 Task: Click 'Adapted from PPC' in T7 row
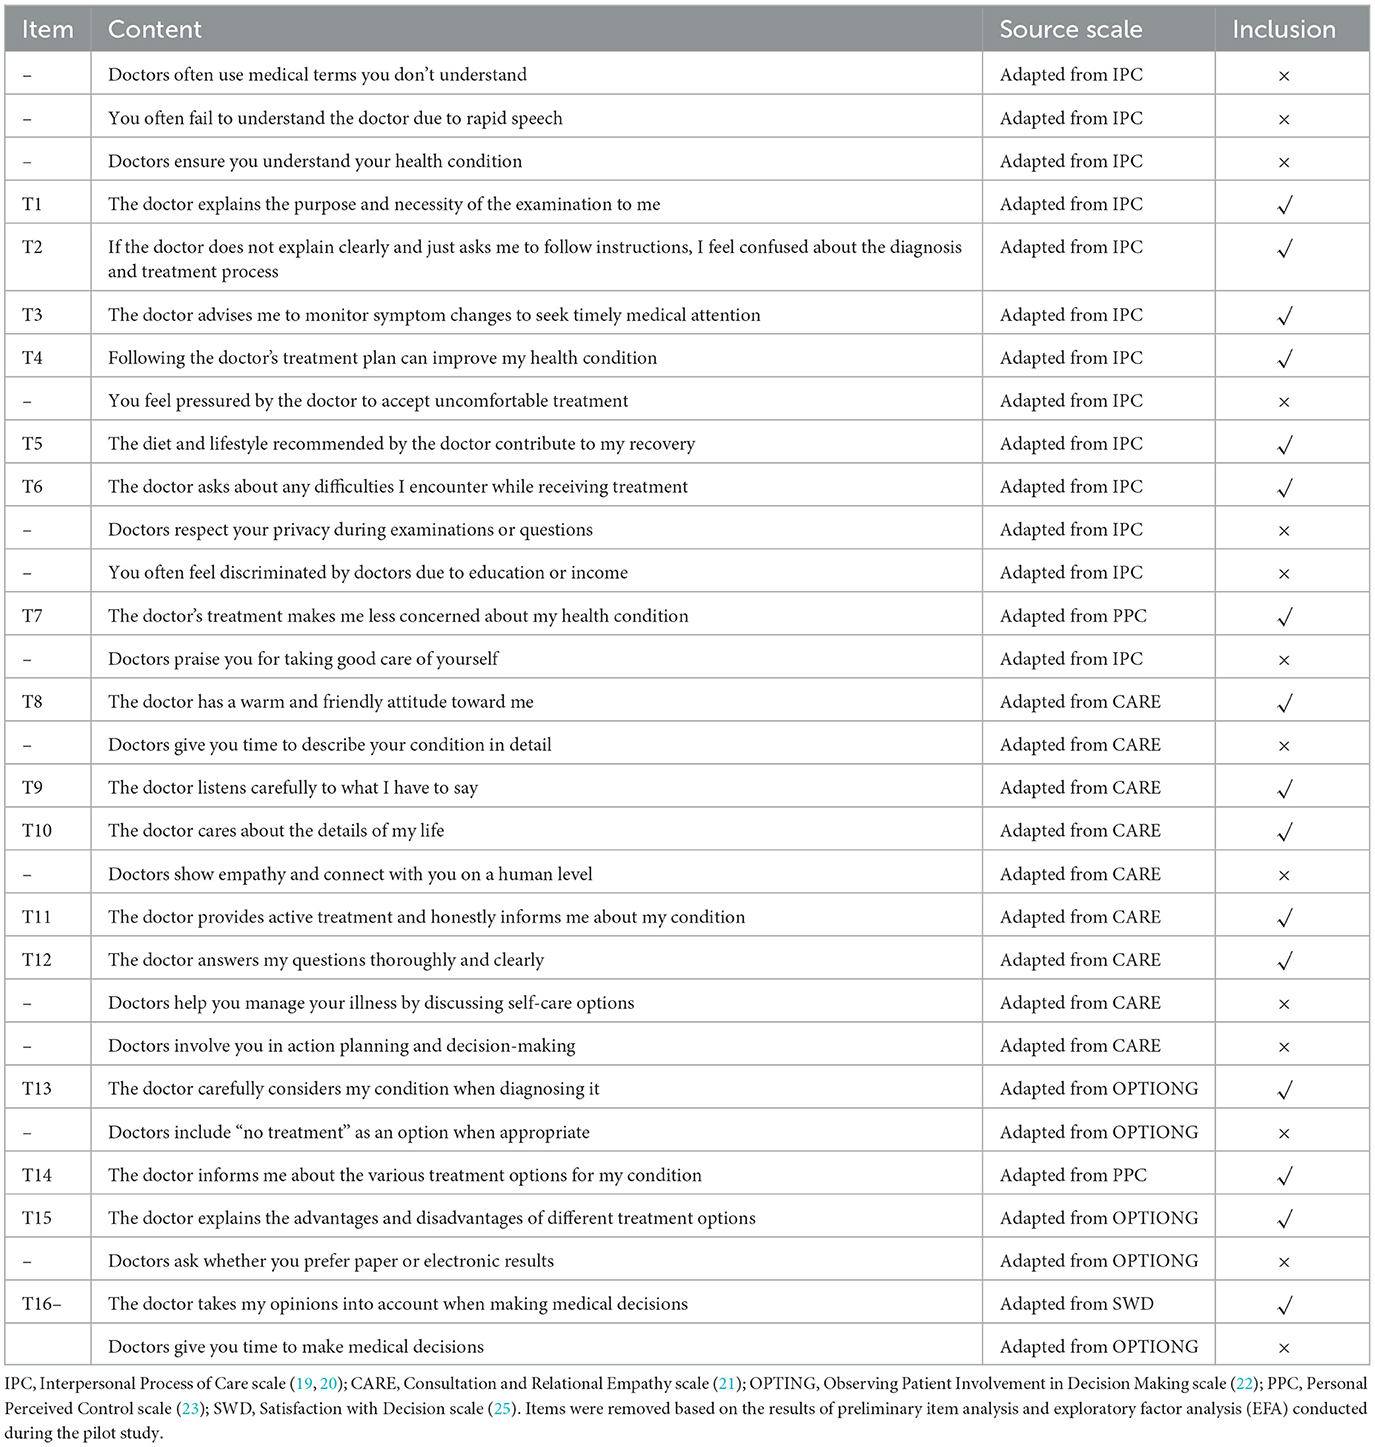(x=1073, y=616)
